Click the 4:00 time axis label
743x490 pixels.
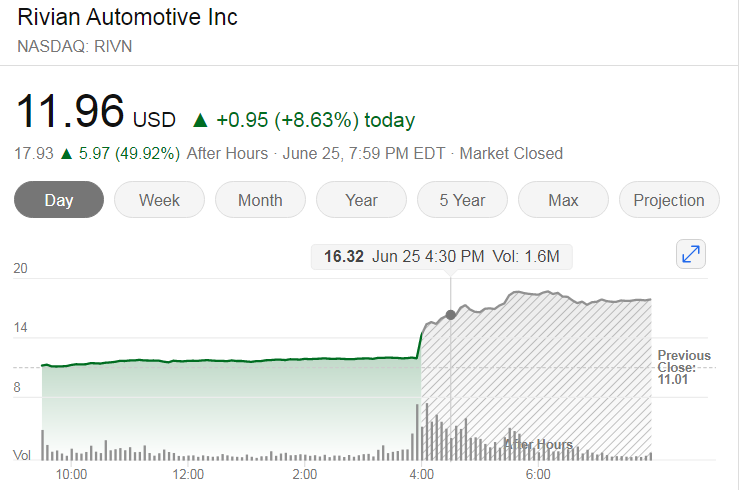pyautogui.click(x=421, y=474)
